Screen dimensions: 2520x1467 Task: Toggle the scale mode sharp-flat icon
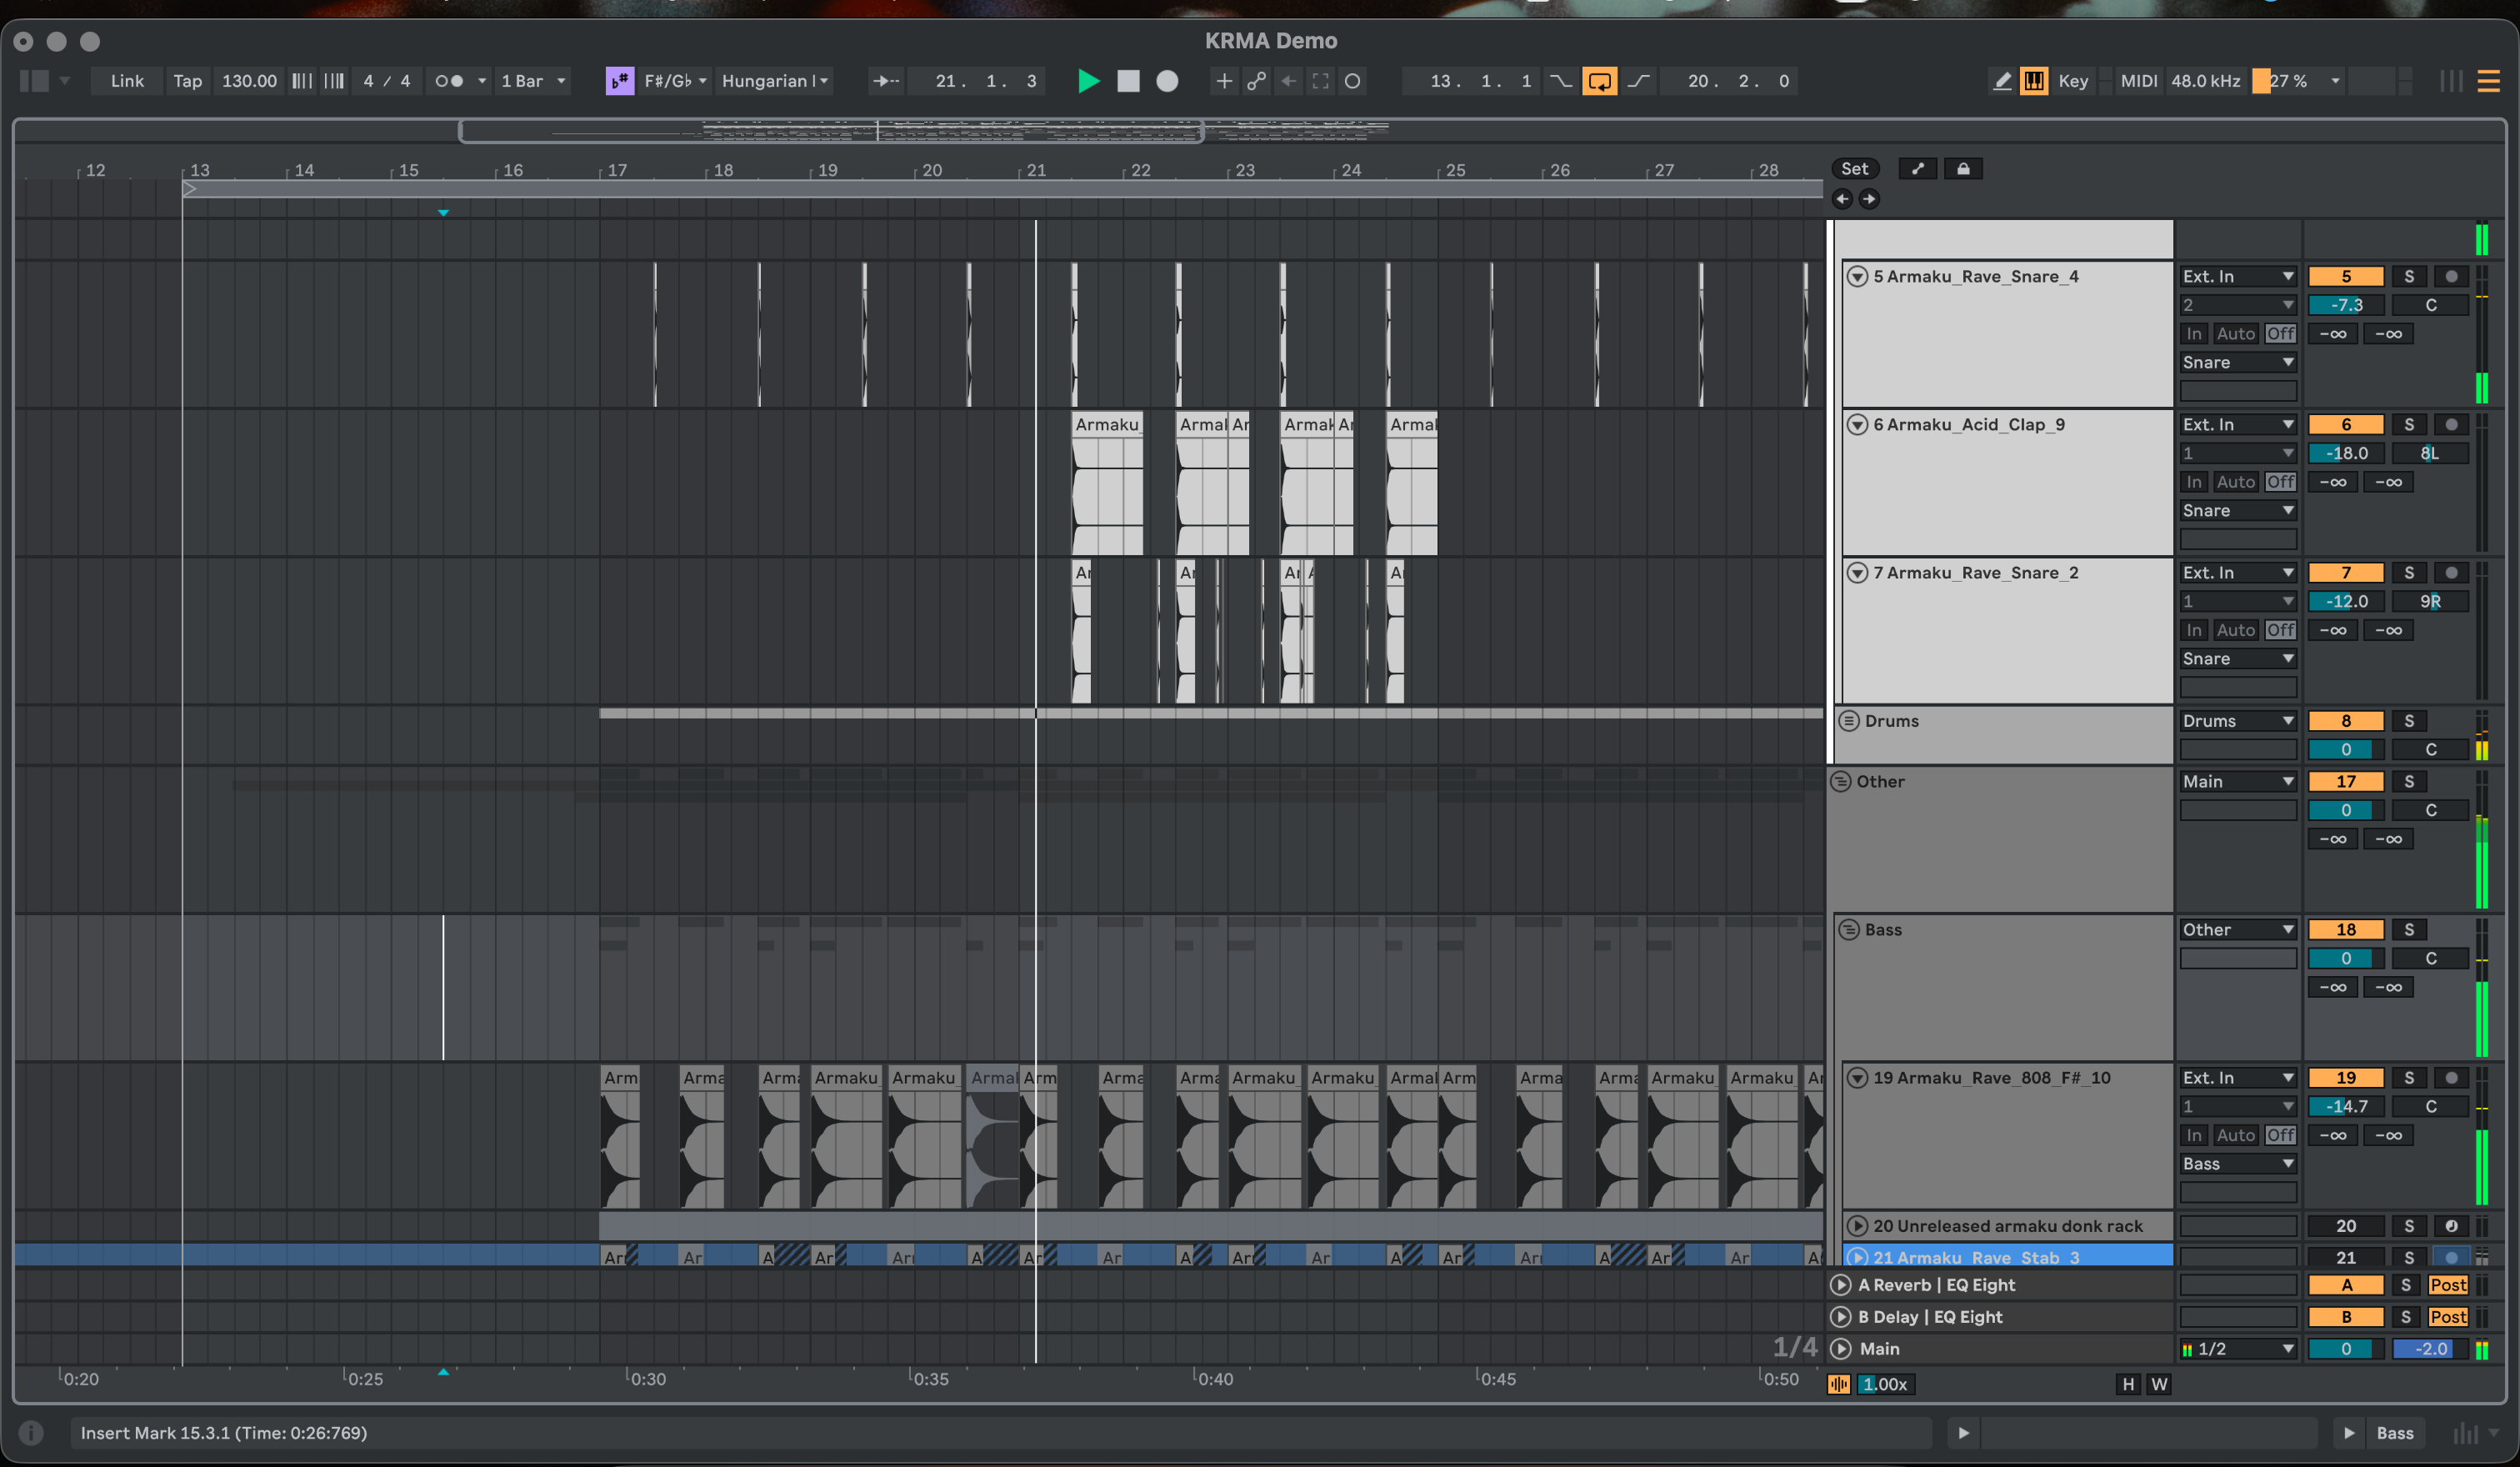click(x=619, y=81)
